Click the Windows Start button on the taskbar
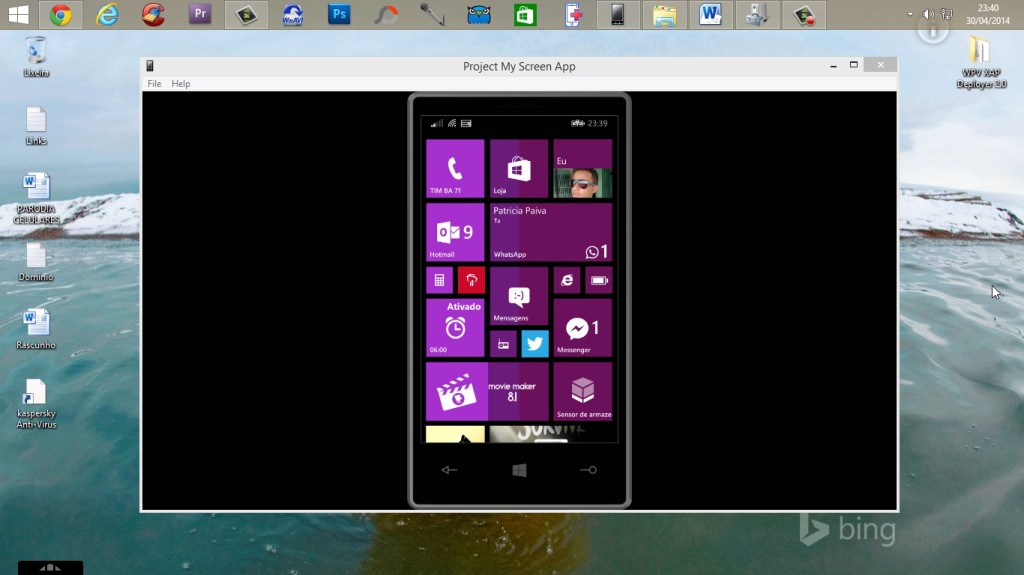1024x575 pixels. tap(18, 14)
